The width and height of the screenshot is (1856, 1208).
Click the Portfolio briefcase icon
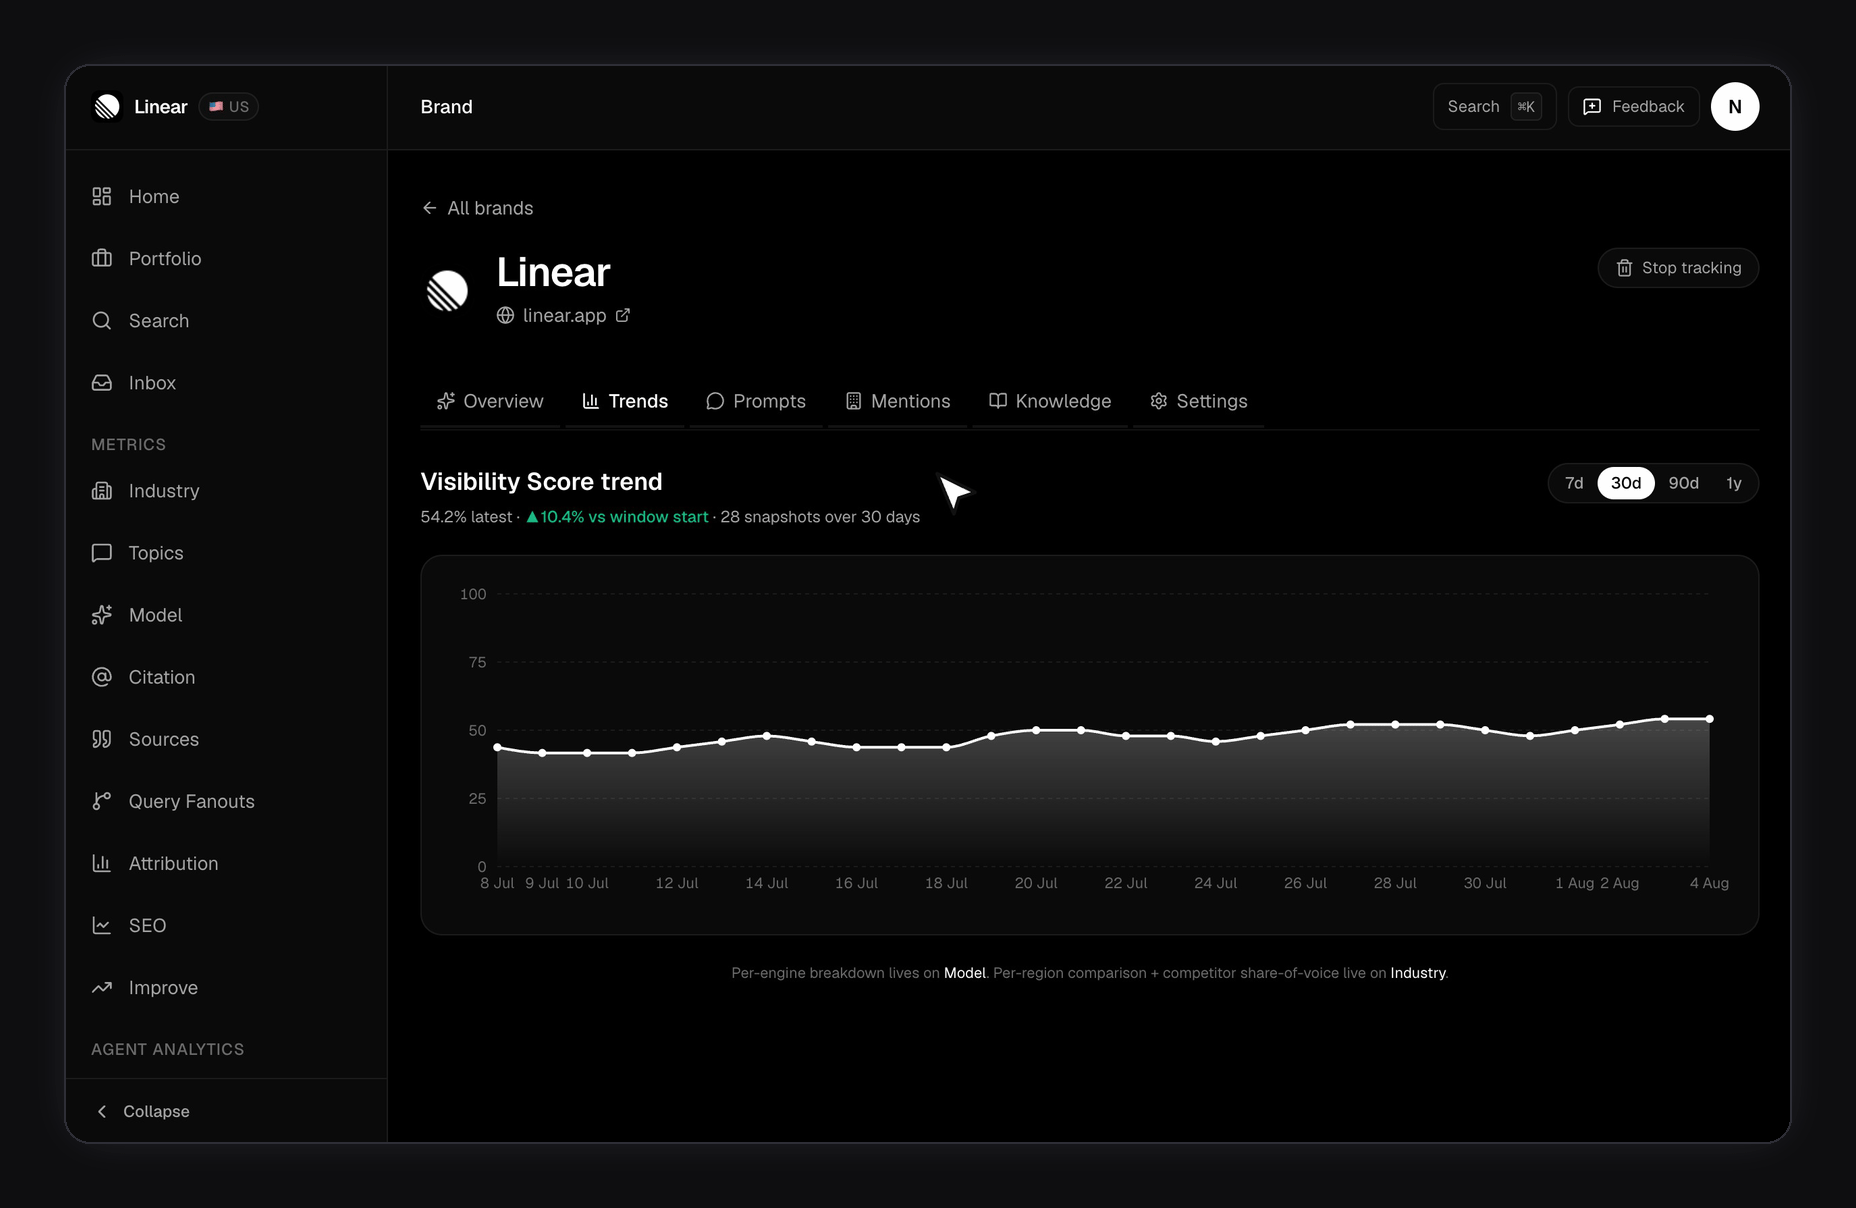tap(102, 259)
